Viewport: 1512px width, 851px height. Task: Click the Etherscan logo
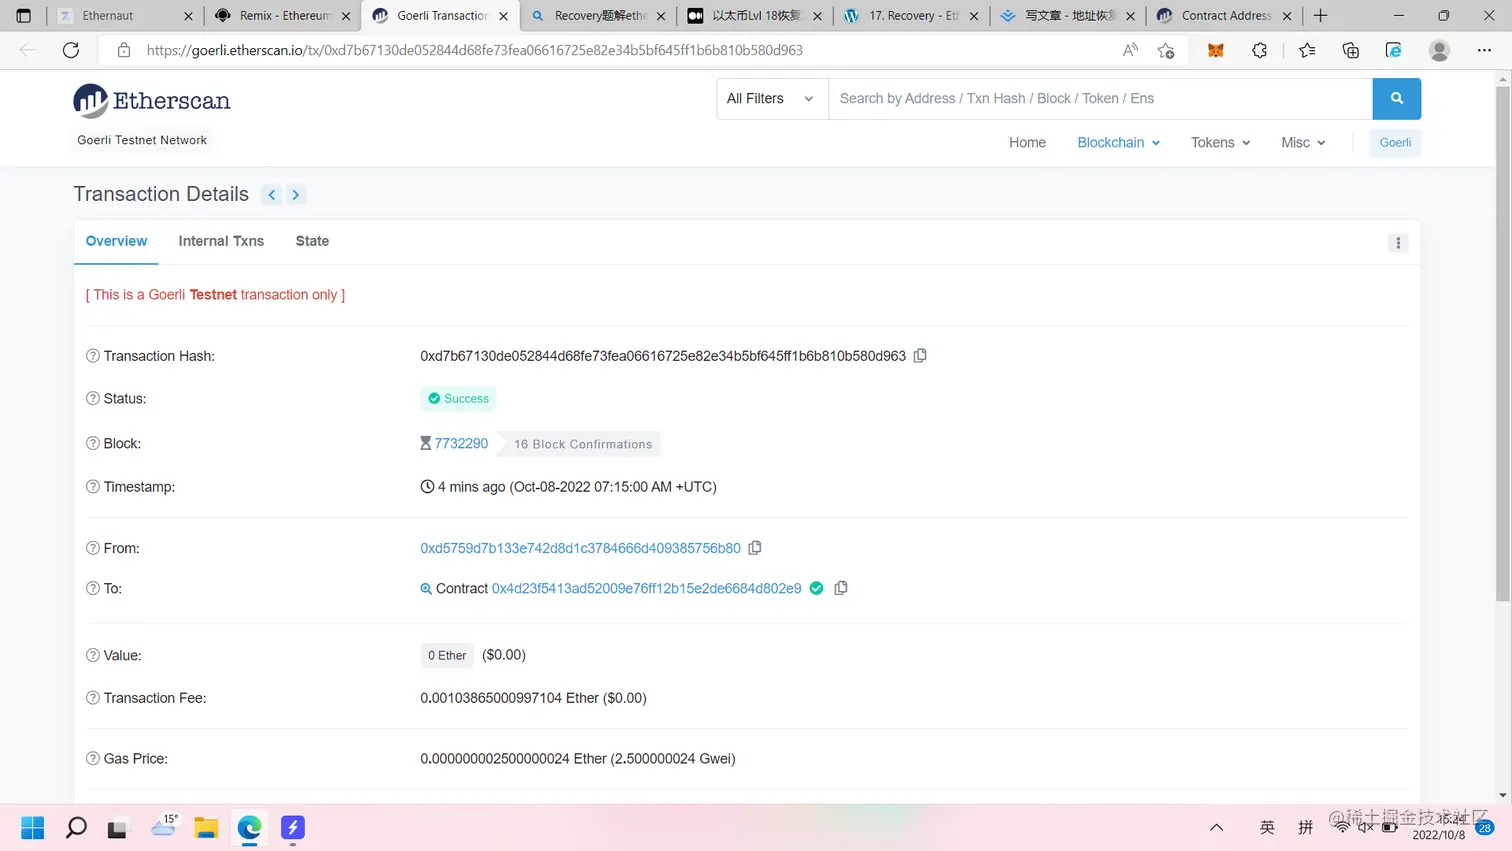[x=152, y=100]
